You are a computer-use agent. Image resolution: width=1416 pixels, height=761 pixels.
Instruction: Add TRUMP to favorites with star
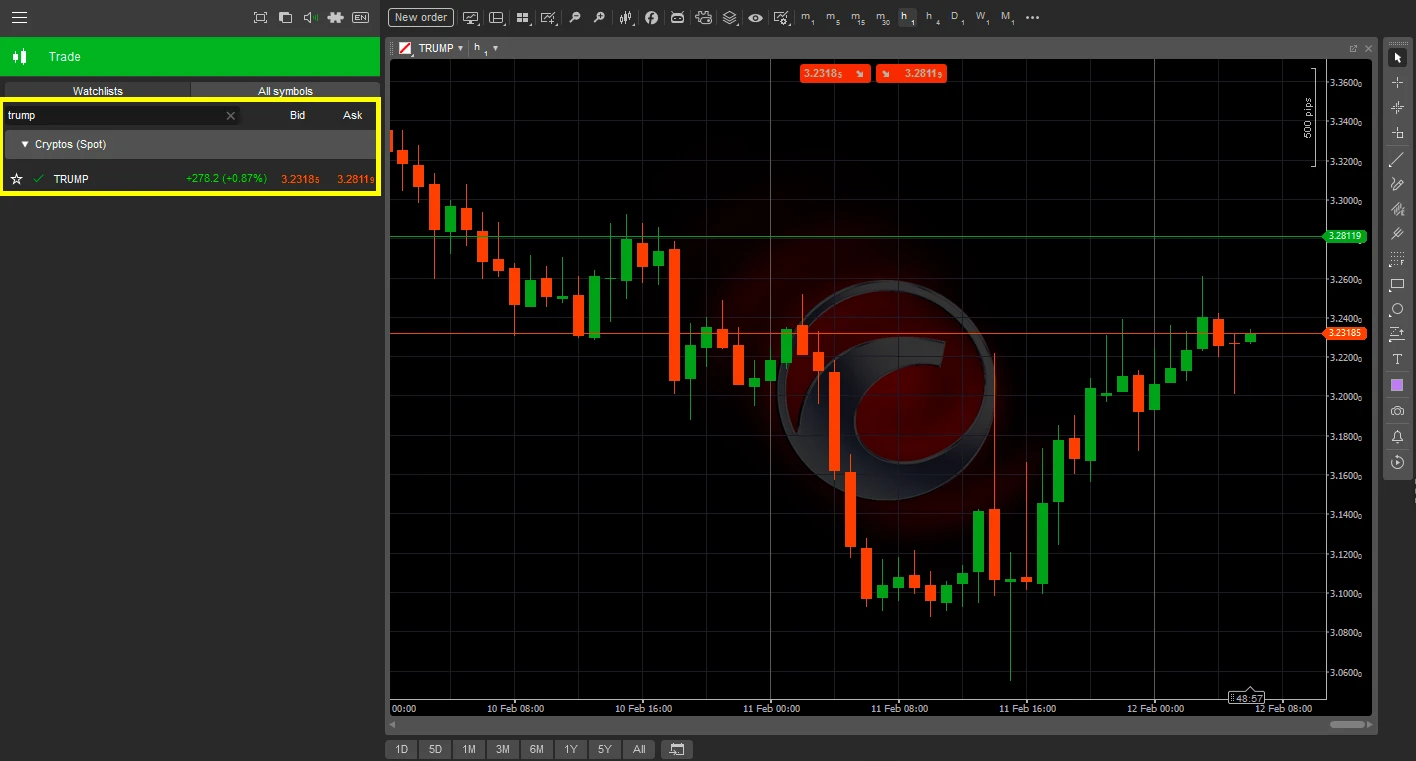(16, 179)
